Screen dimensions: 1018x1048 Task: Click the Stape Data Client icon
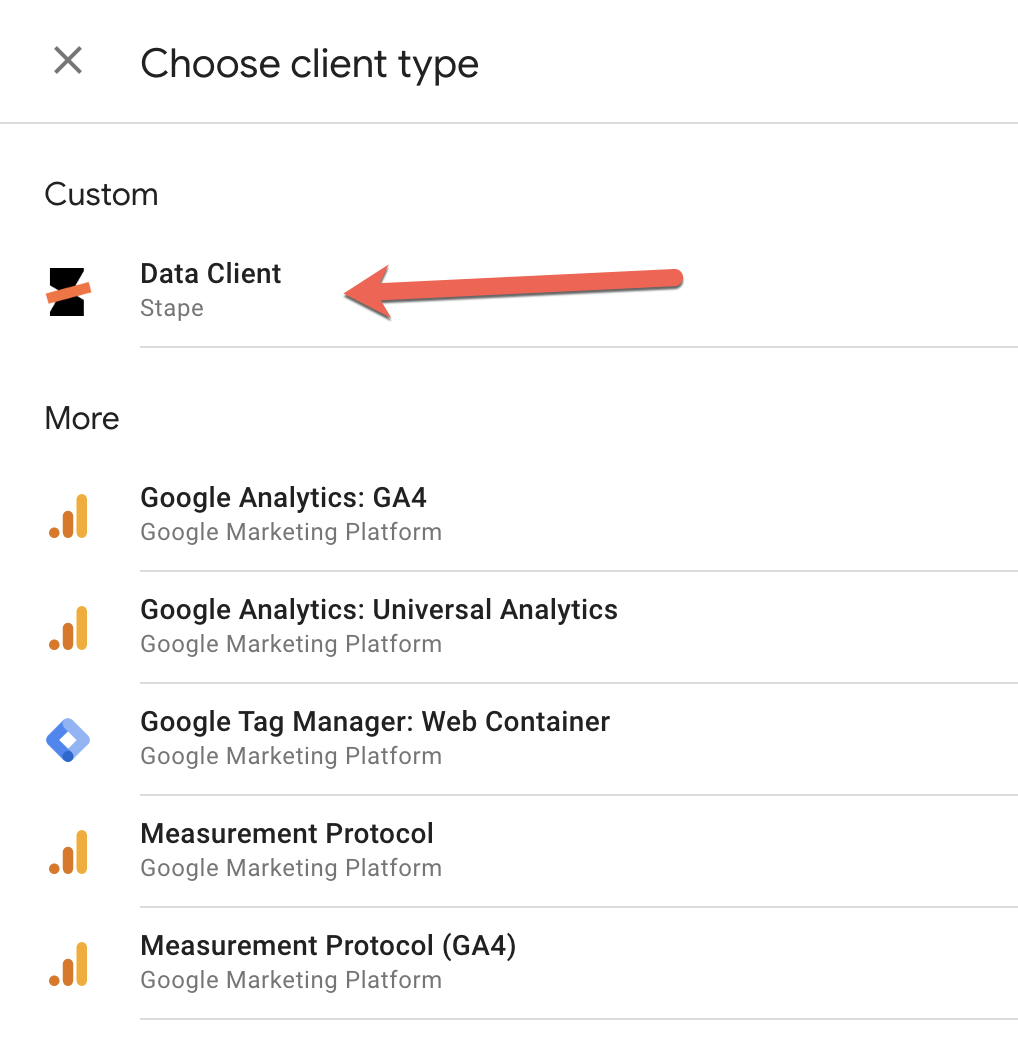[68, 291]
